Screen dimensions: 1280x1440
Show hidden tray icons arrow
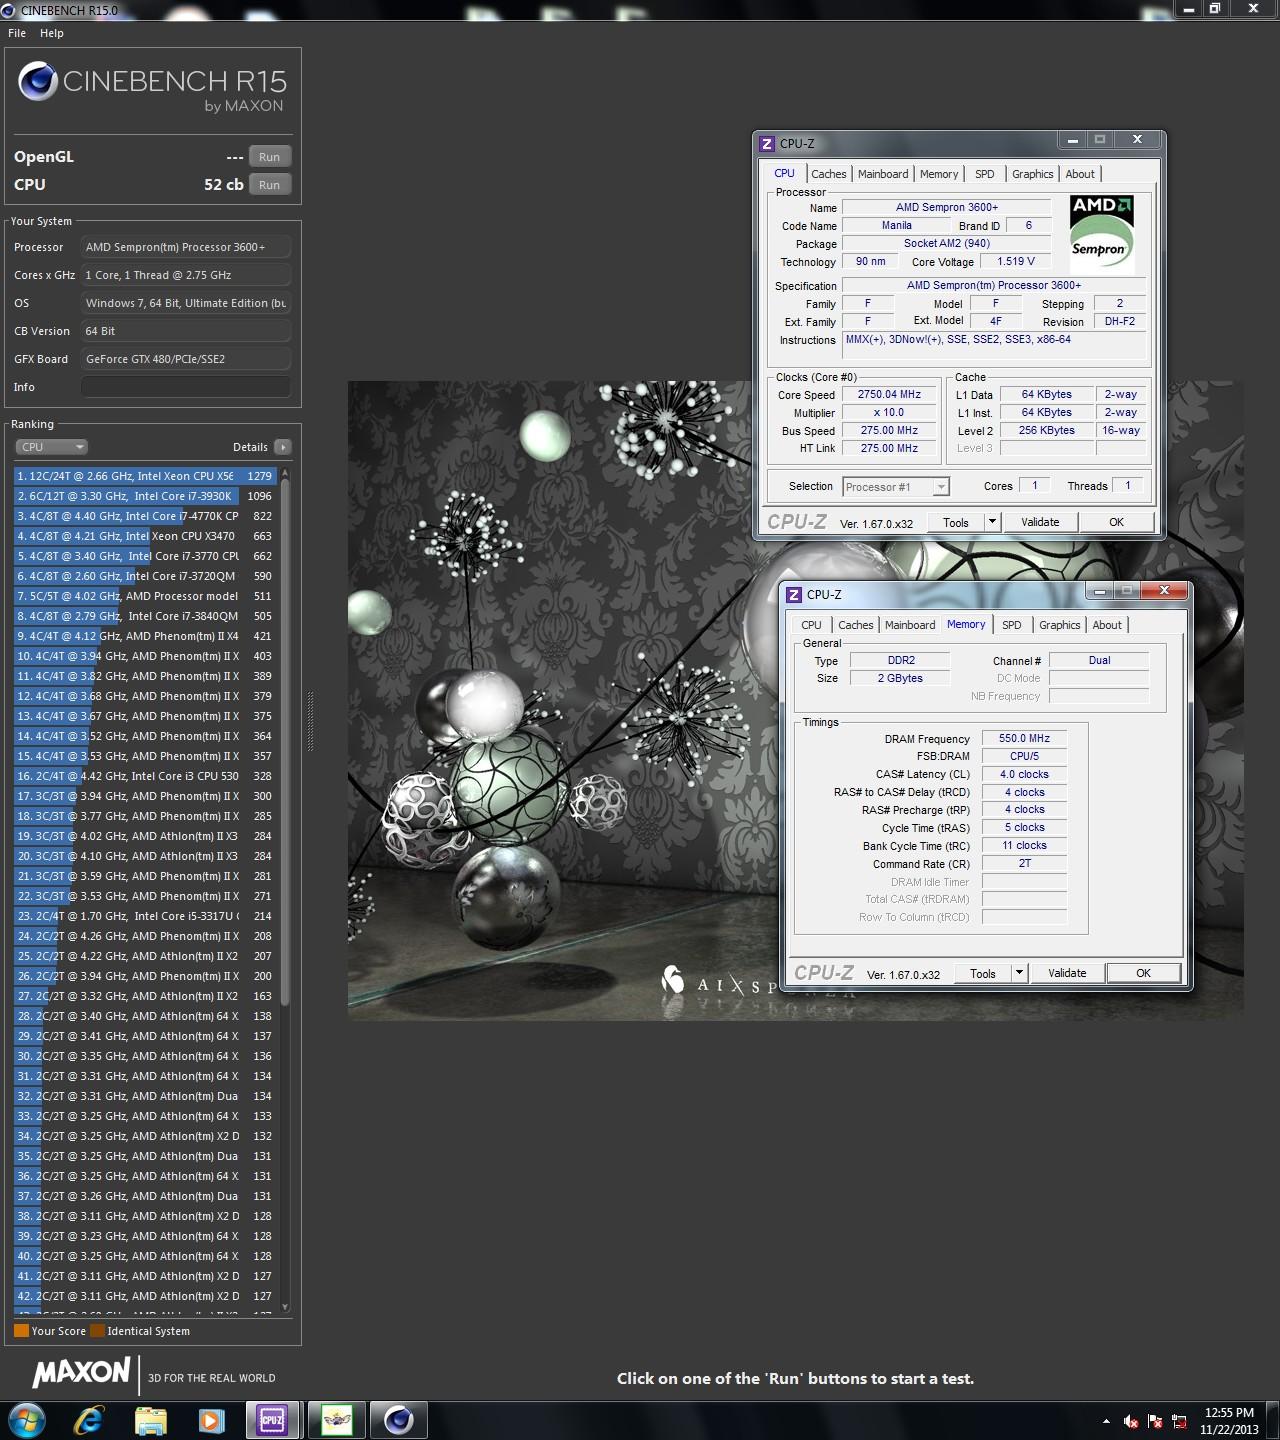(x=1106, y=1421)
